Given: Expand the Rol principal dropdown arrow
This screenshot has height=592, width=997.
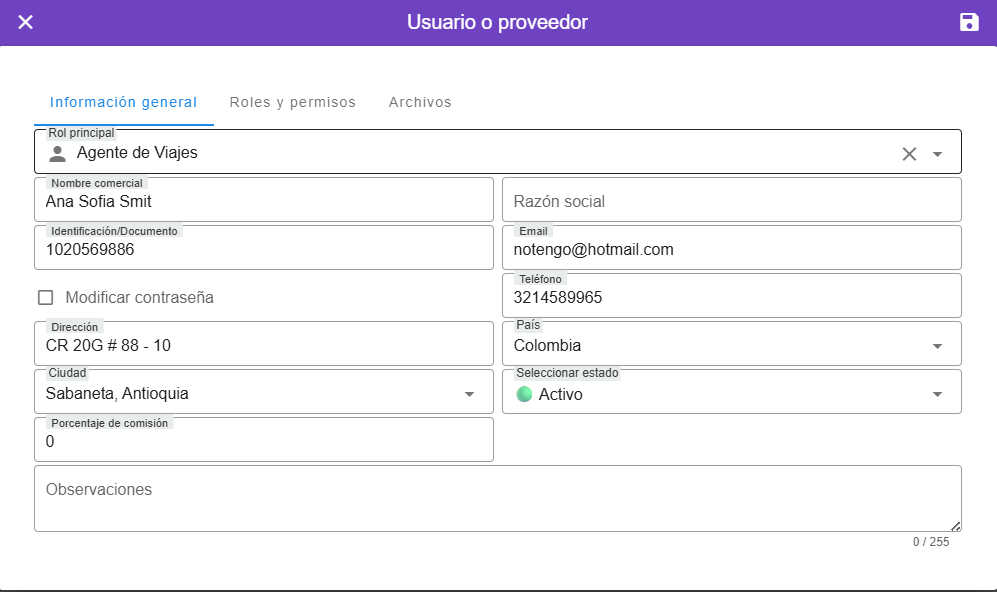Looking at the screenshot, I should (x=937, y=154).
